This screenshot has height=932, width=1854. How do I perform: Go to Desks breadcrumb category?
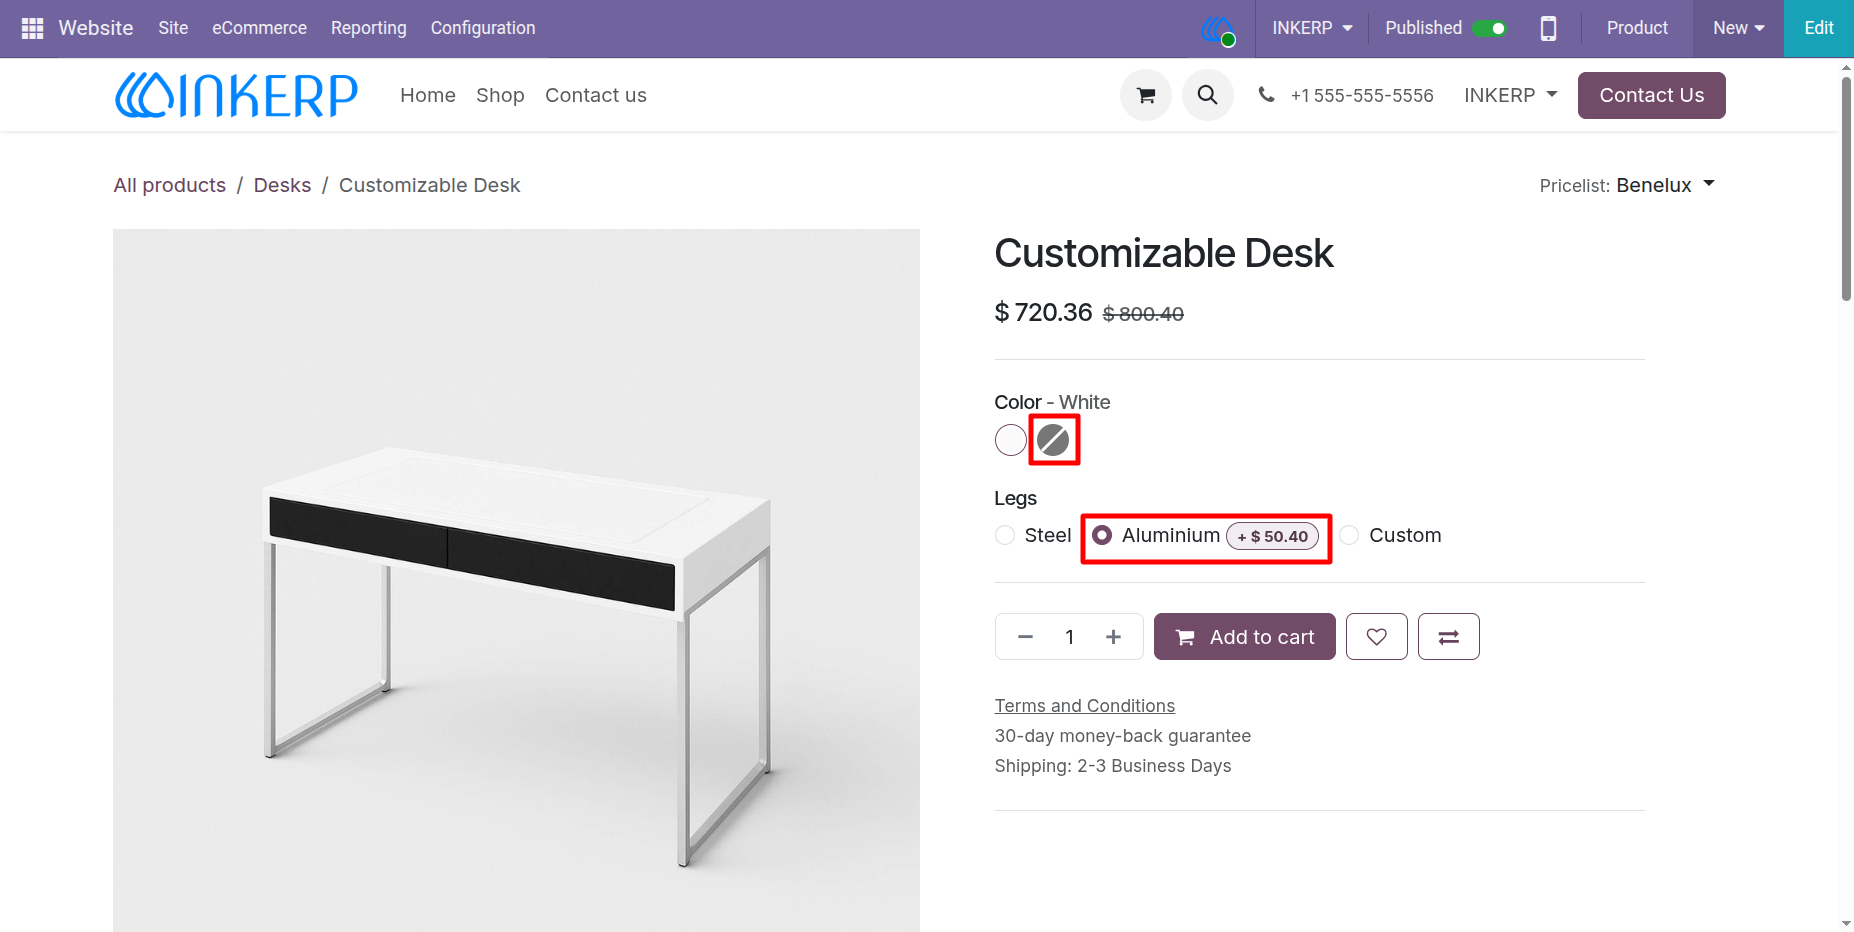(282, 185)
